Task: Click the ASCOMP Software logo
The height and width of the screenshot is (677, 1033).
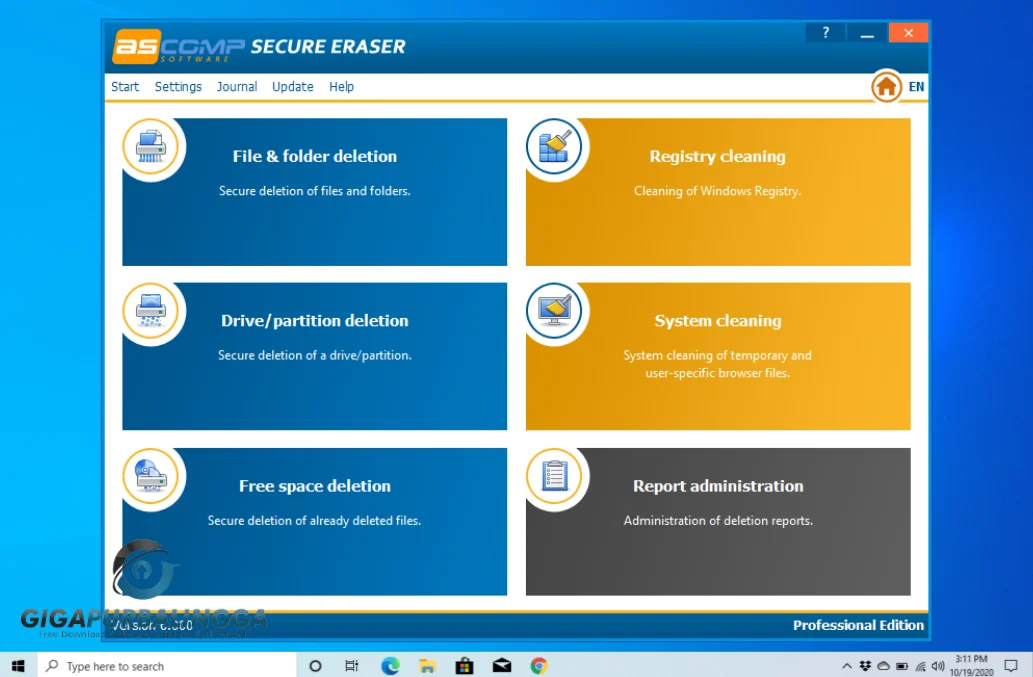Action: pyautogui.click(x=178, y=46)
